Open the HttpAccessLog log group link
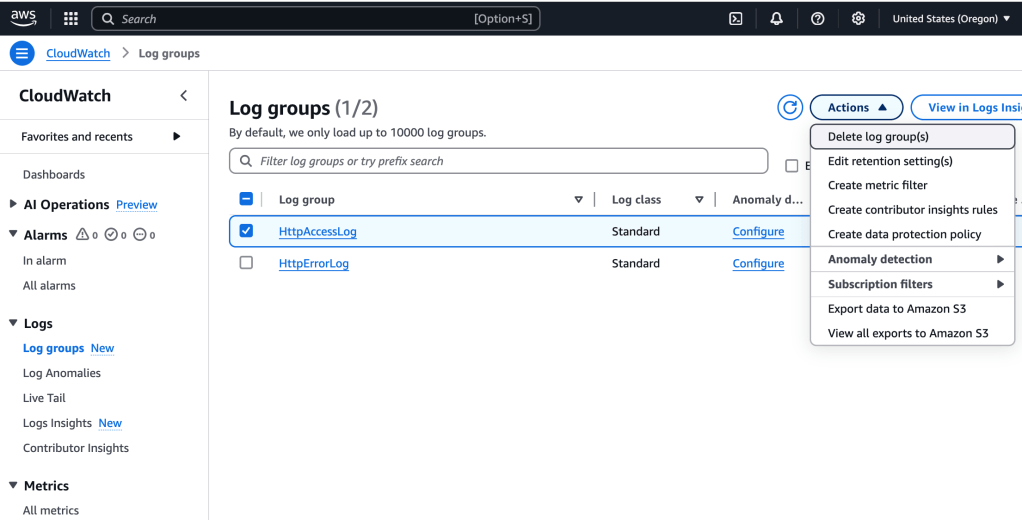The image size is (1022, 520). [317, 232]
